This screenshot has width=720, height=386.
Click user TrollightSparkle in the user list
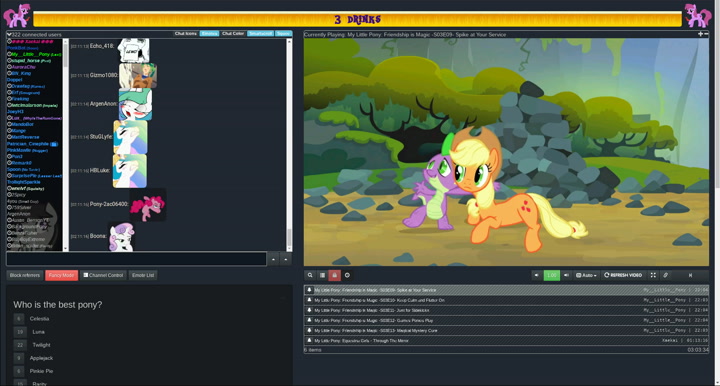click(x=23, y=182)
